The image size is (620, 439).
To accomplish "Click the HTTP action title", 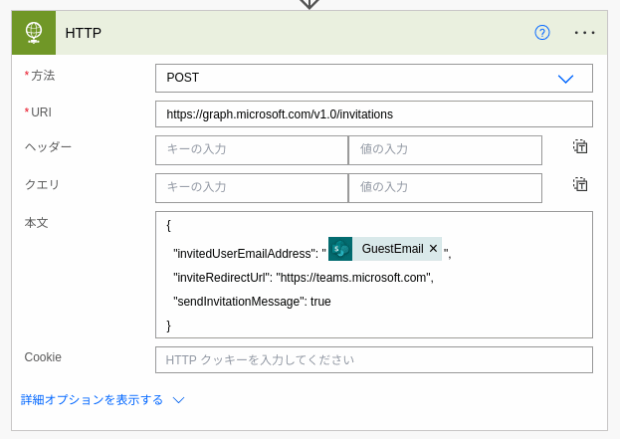I will pyautogui.click(x=83, y=33).
